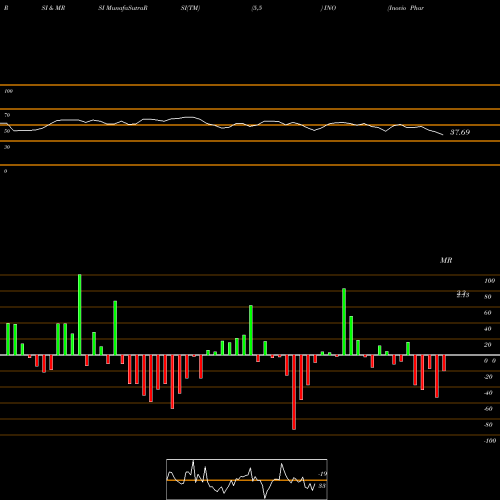The image size is (500, 500).
Task: Click the 80 label on the MR axis
Action: (488, 297)
